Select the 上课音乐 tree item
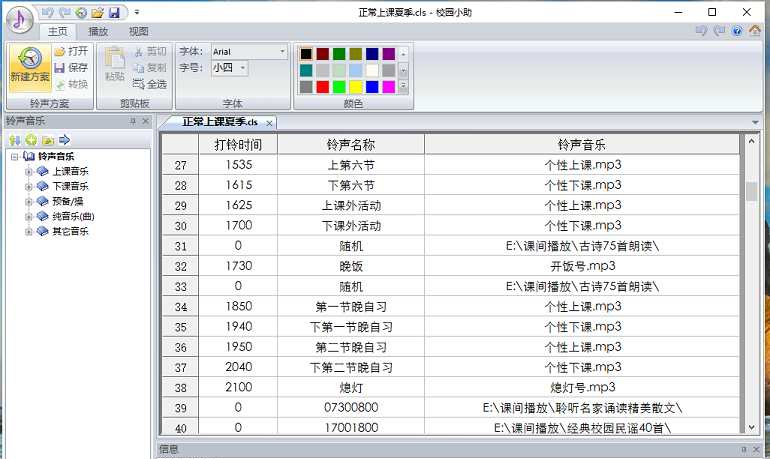 70,171
